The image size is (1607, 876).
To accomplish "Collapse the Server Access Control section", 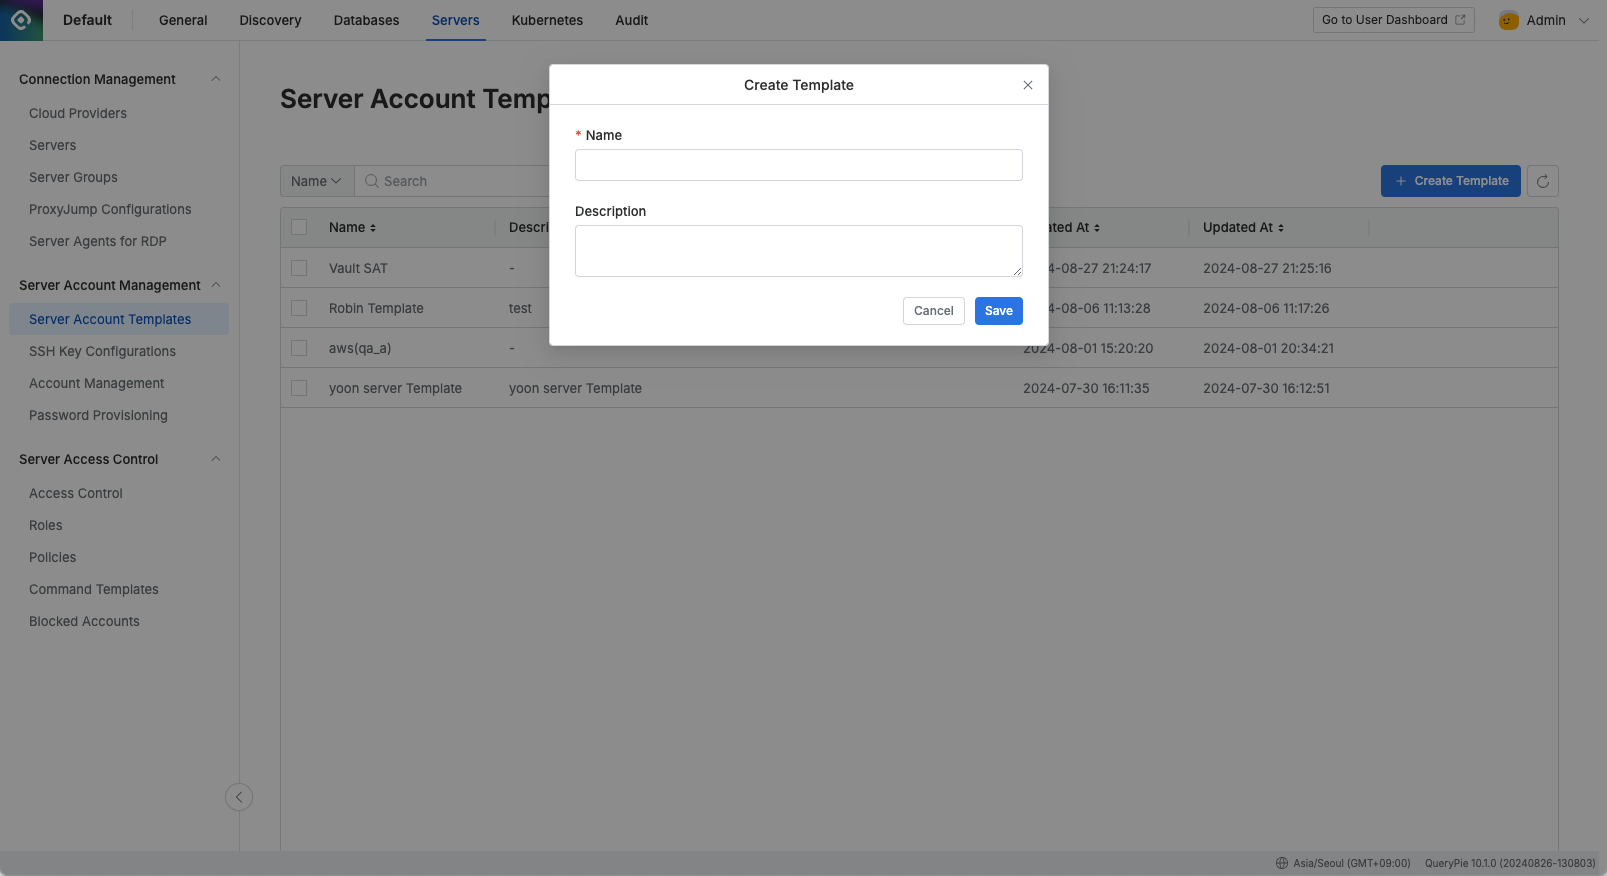I will tap(215, 459).
